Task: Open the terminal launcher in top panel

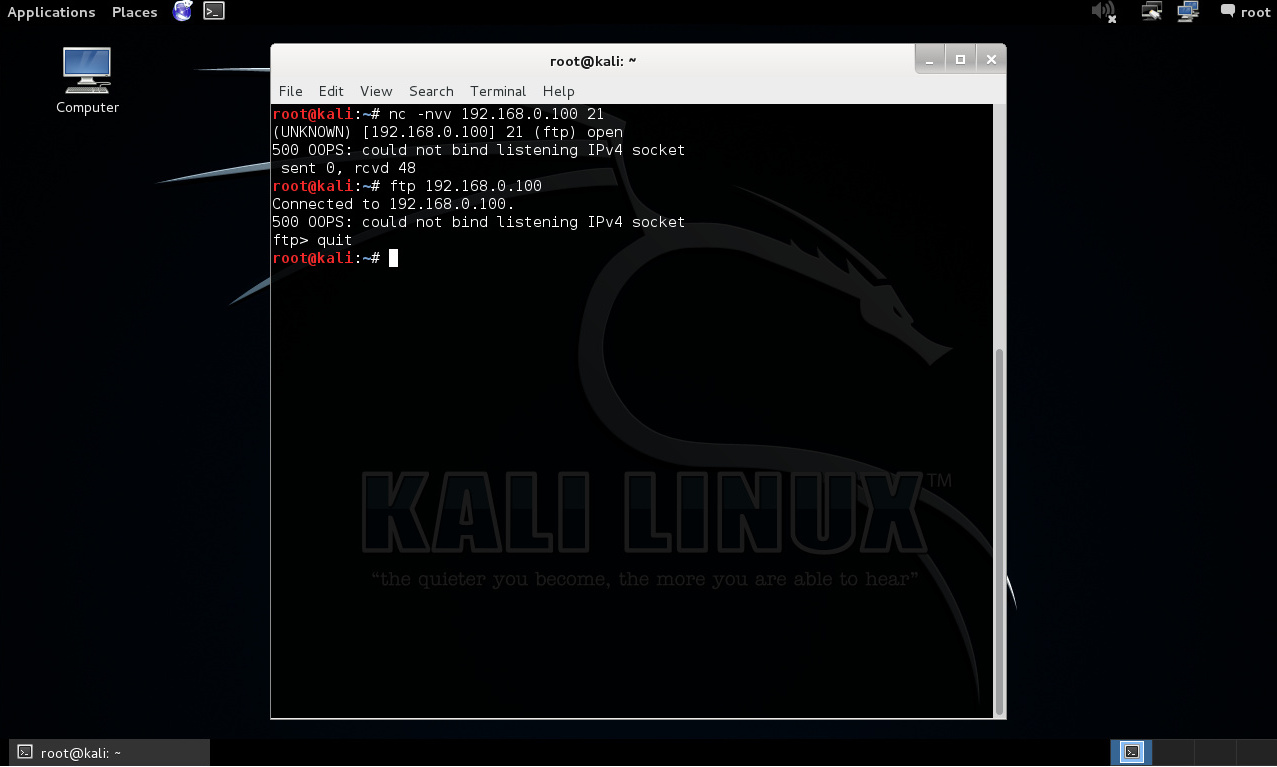Action: (213, 12)
